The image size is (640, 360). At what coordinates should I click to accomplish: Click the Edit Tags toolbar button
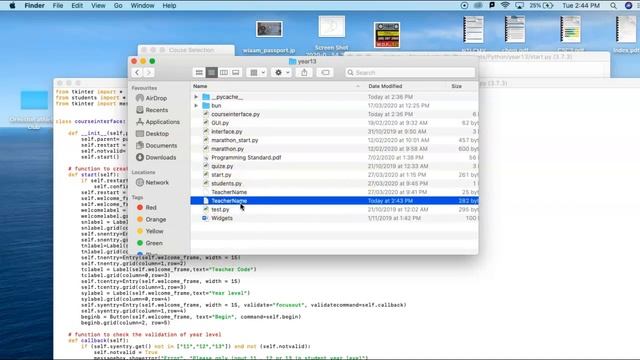(x=325, y=73)
